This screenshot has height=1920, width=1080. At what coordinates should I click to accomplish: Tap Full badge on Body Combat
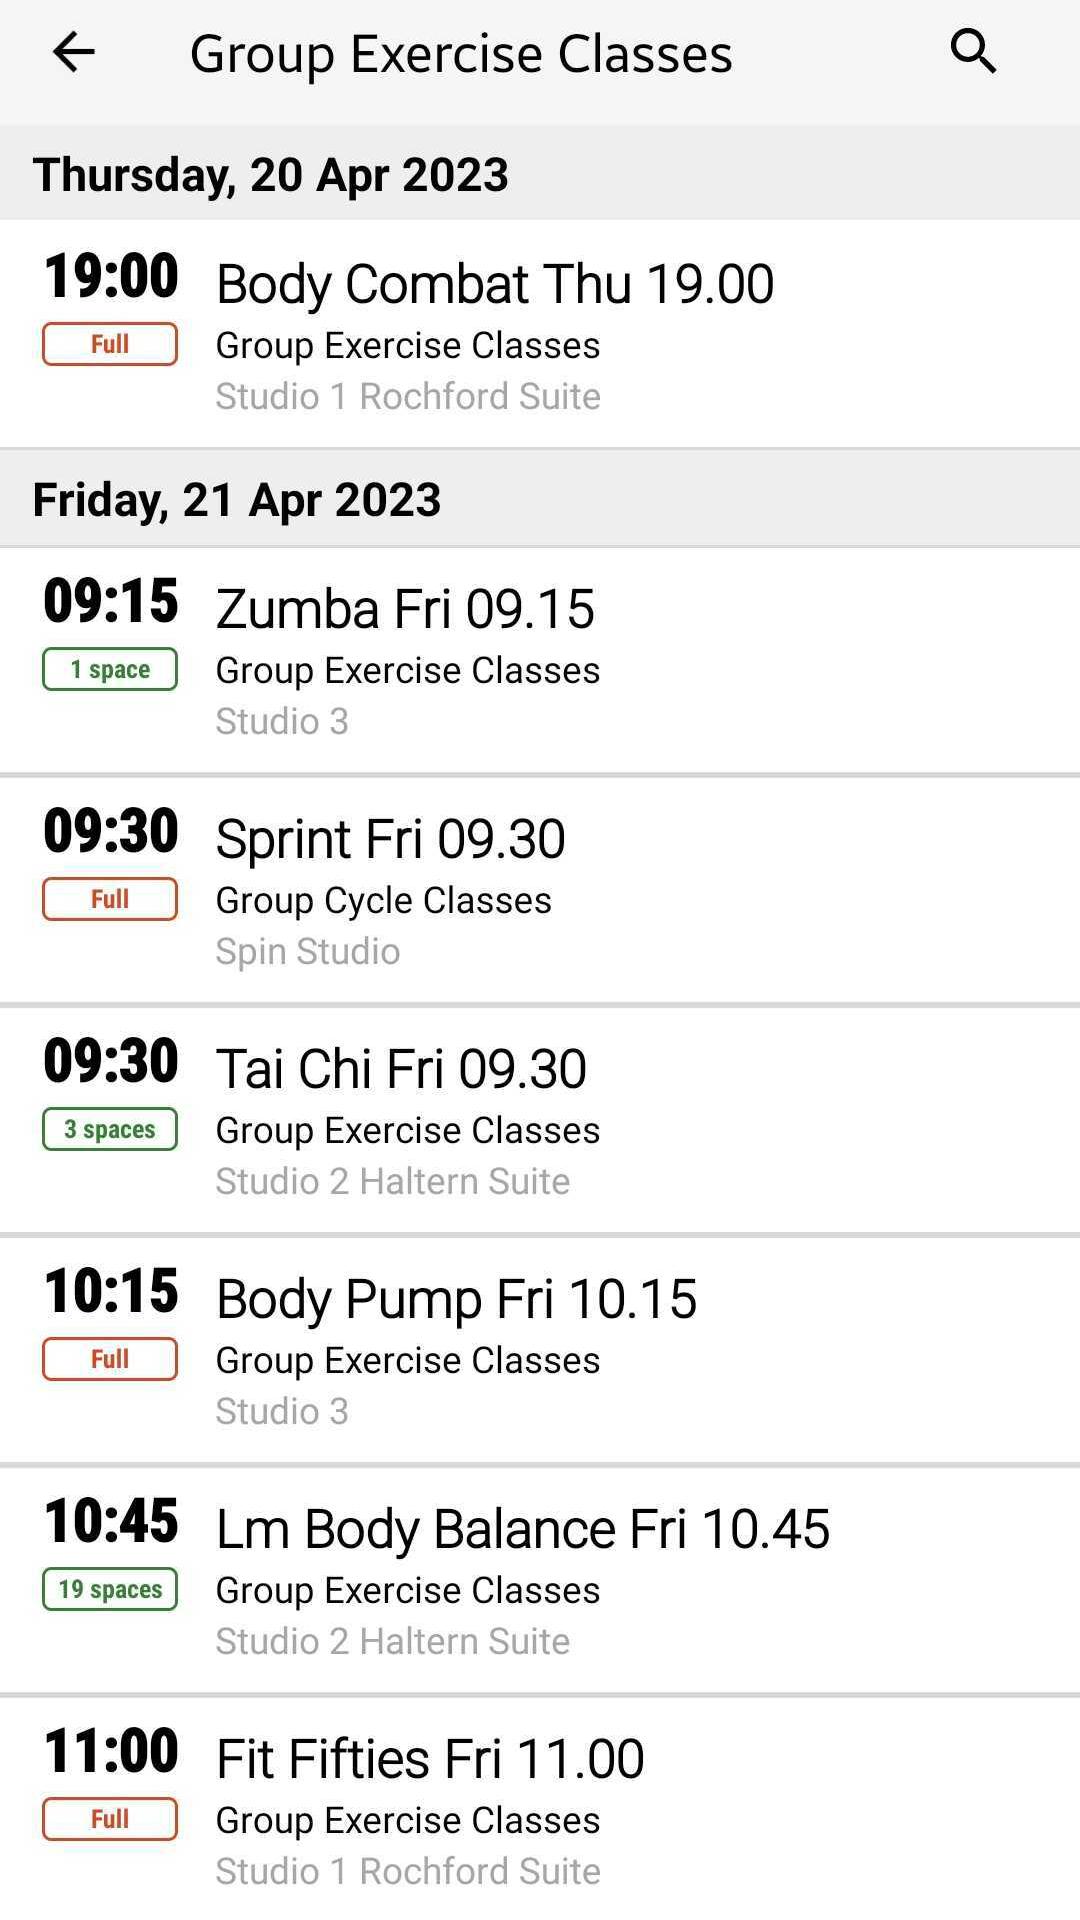[110, 344]
